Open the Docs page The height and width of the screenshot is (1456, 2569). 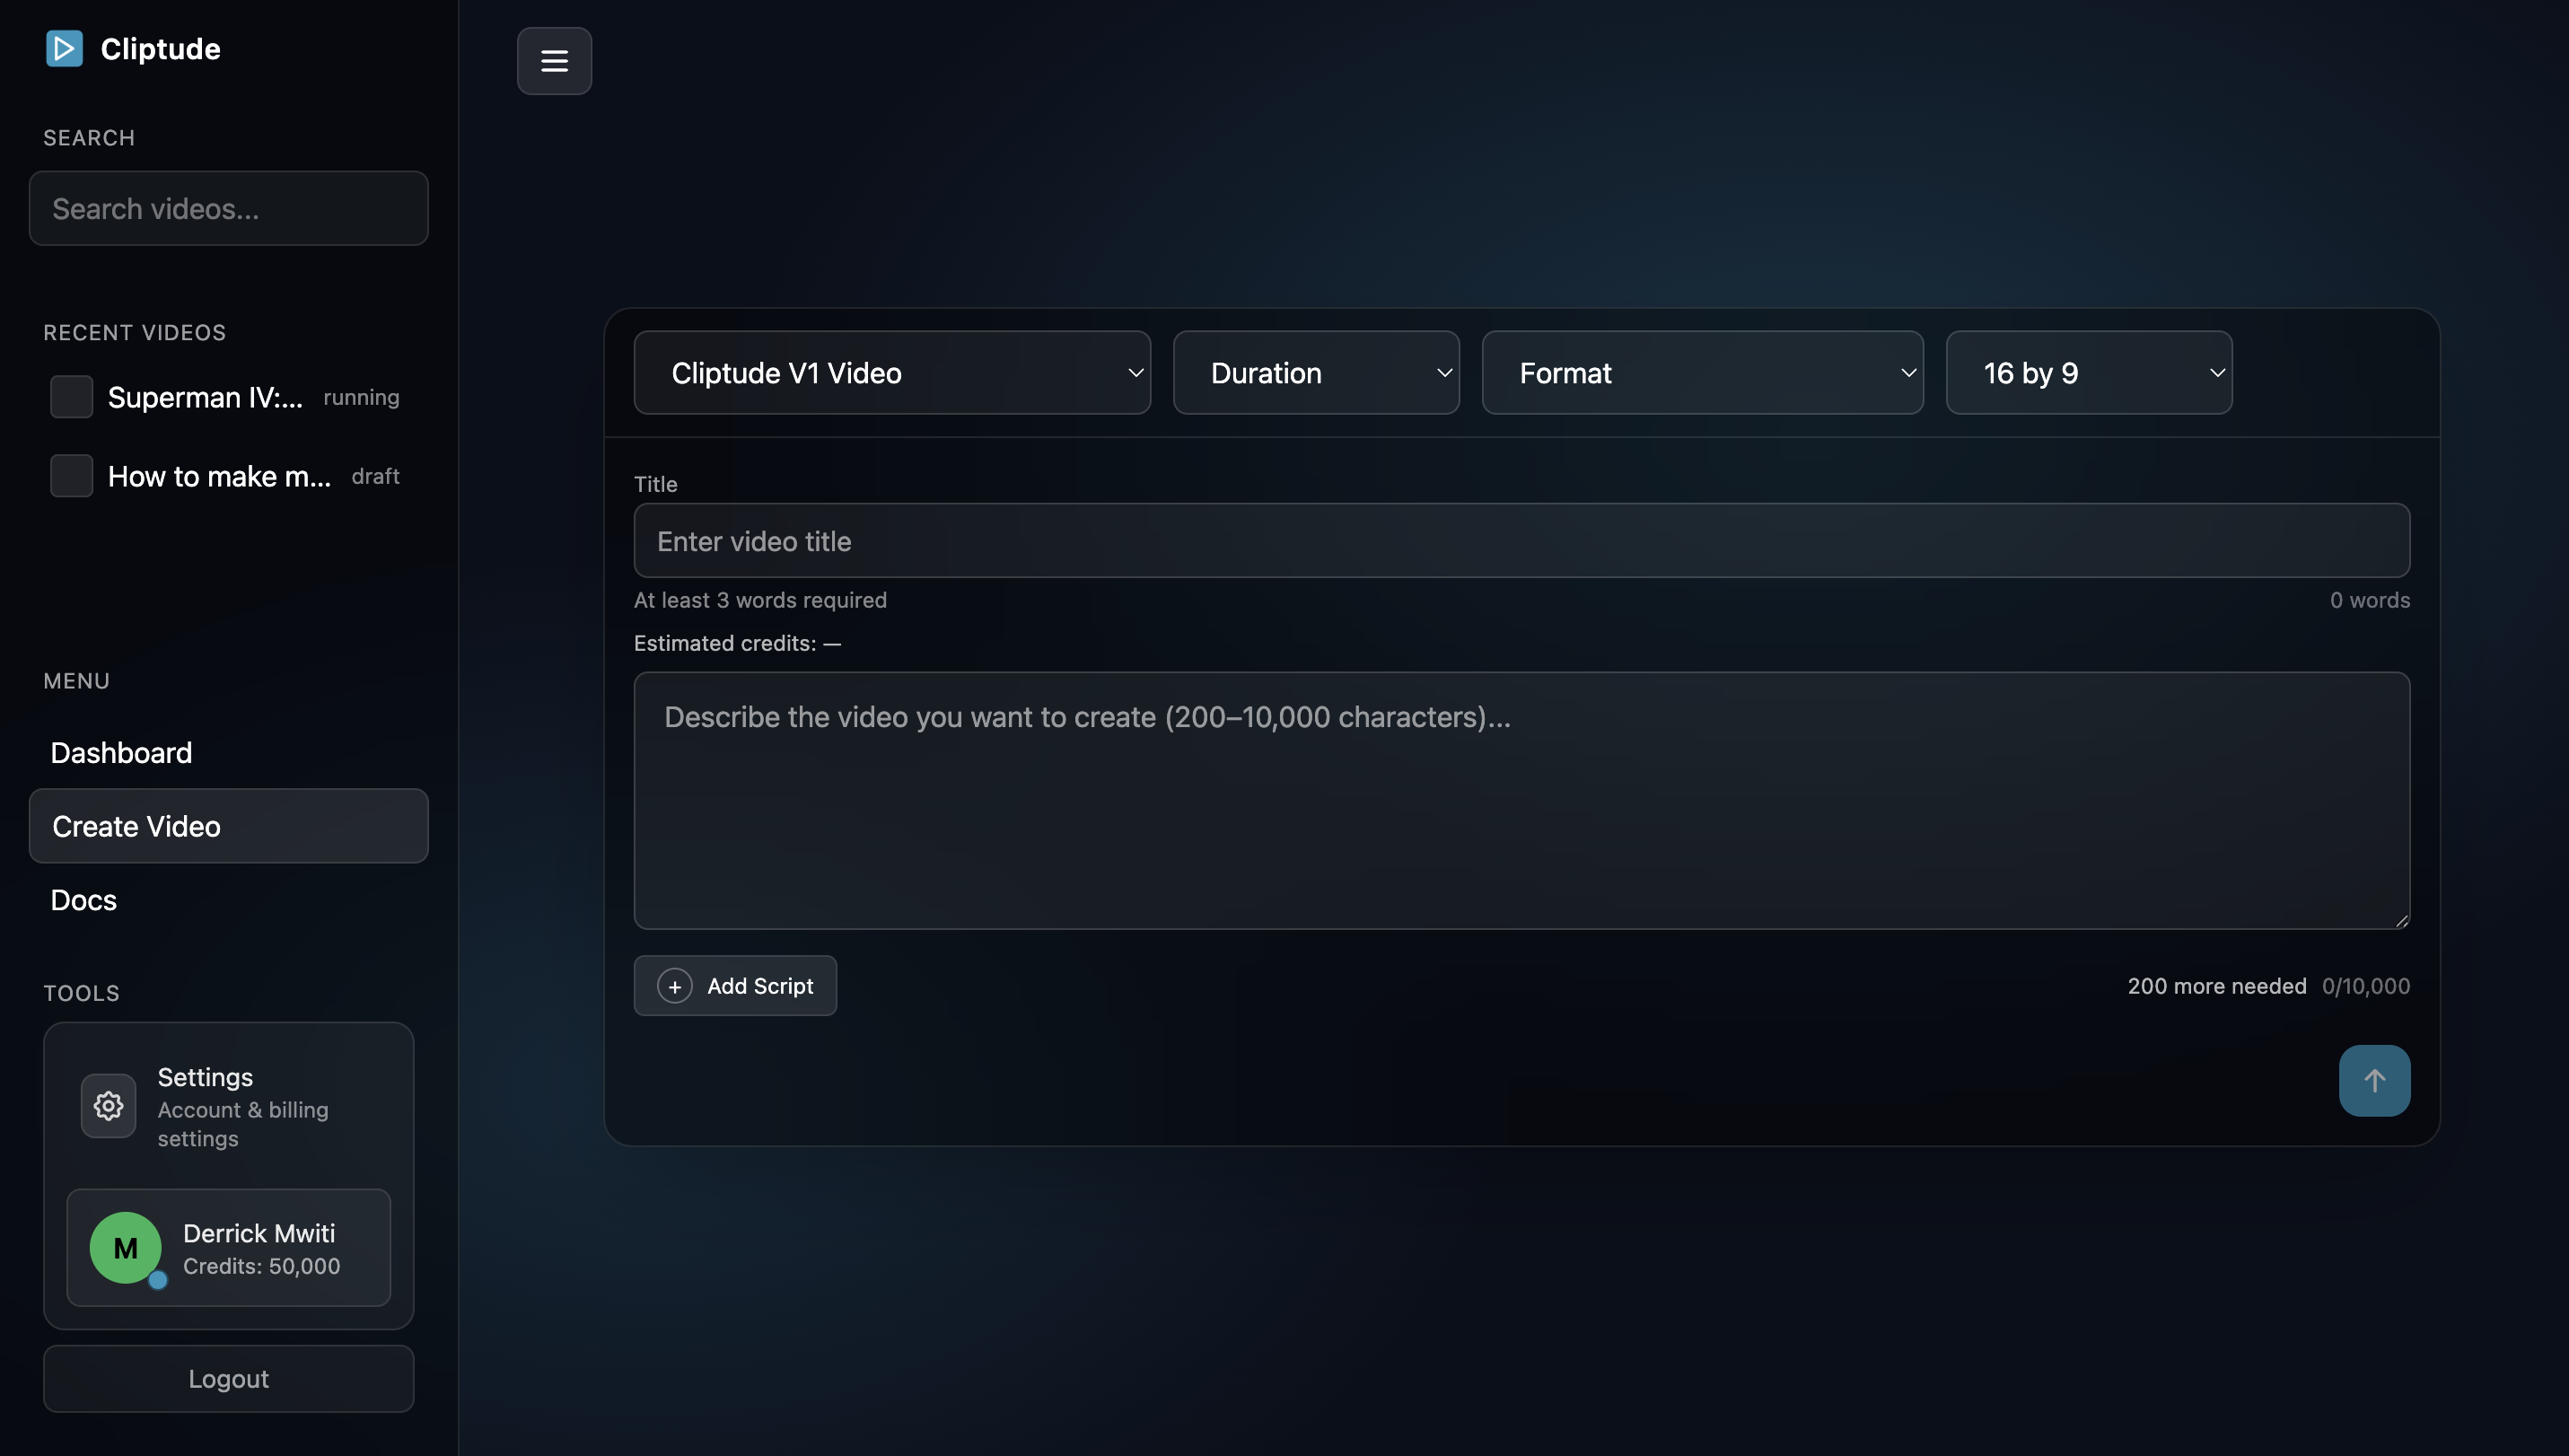pos(83,899)
